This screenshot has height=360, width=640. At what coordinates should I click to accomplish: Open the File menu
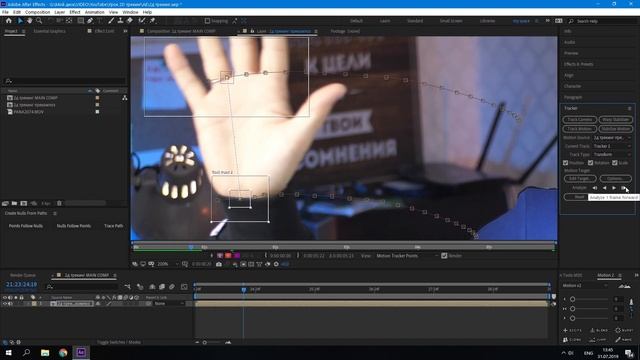tap(5, 12)
